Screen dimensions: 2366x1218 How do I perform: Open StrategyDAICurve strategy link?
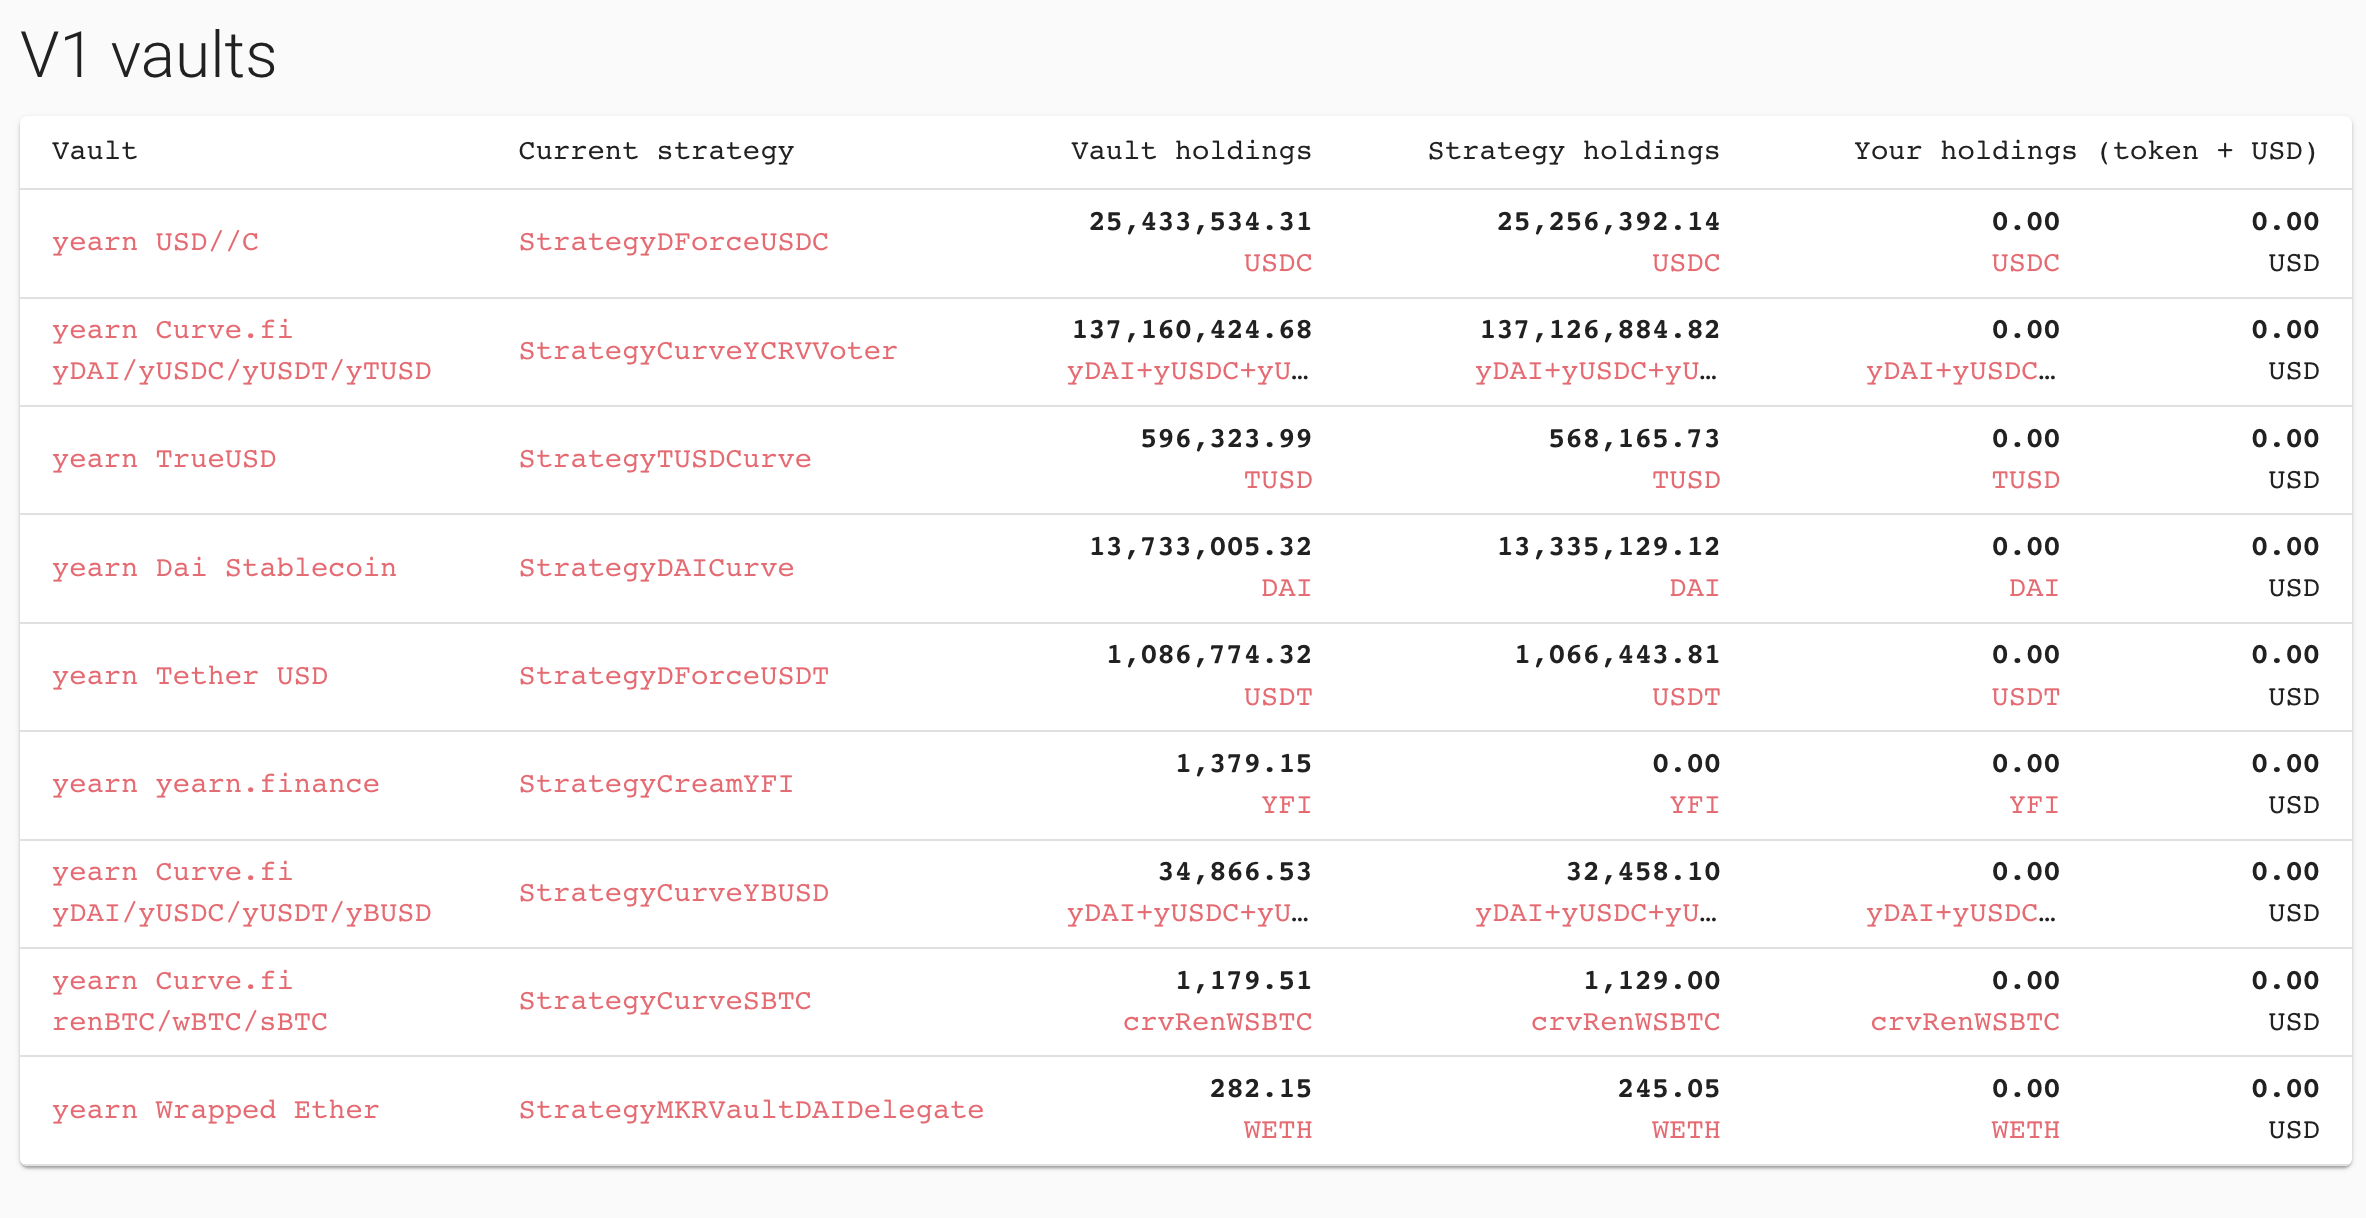click(x=656, y=568)
